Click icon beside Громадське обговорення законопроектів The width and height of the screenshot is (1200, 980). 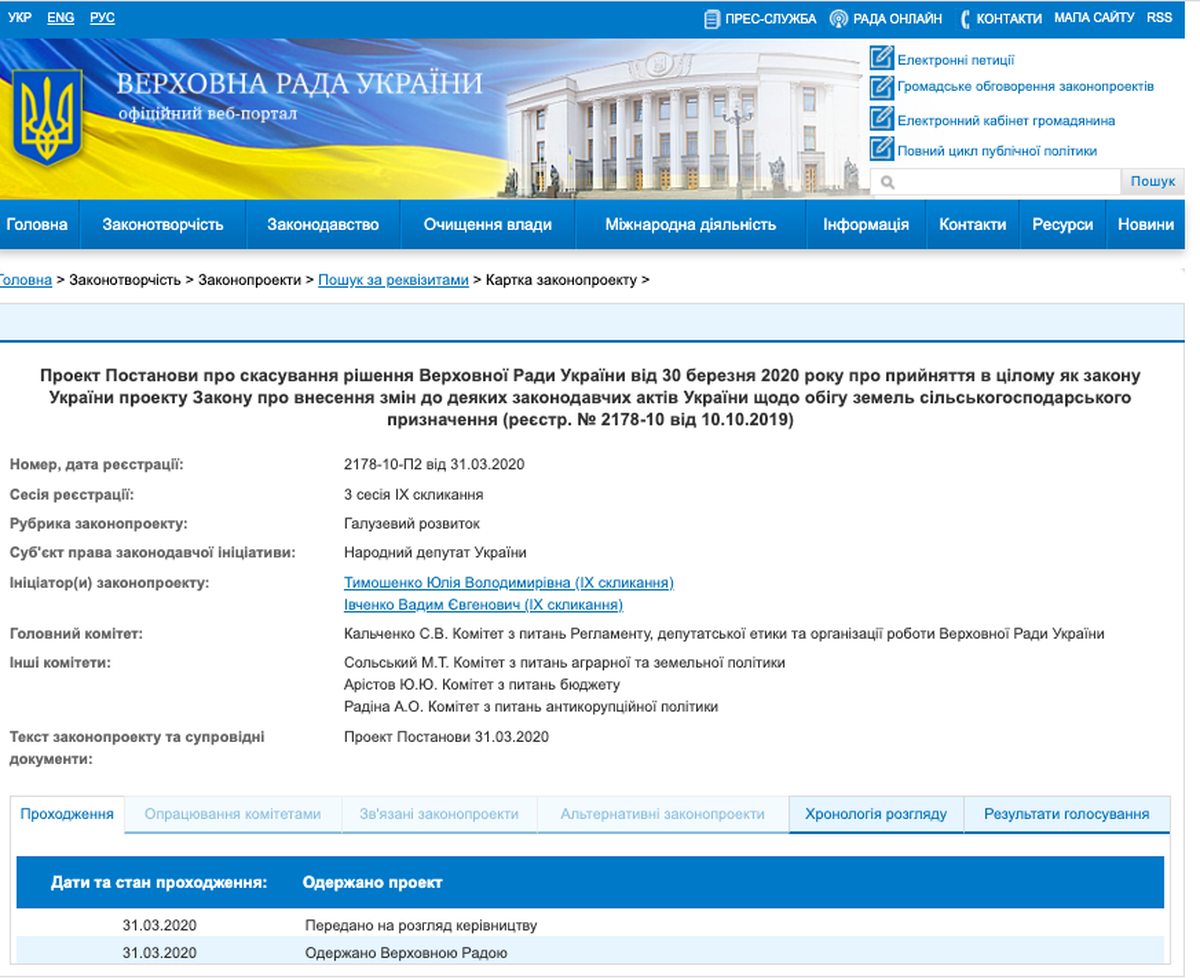point(881,86)
